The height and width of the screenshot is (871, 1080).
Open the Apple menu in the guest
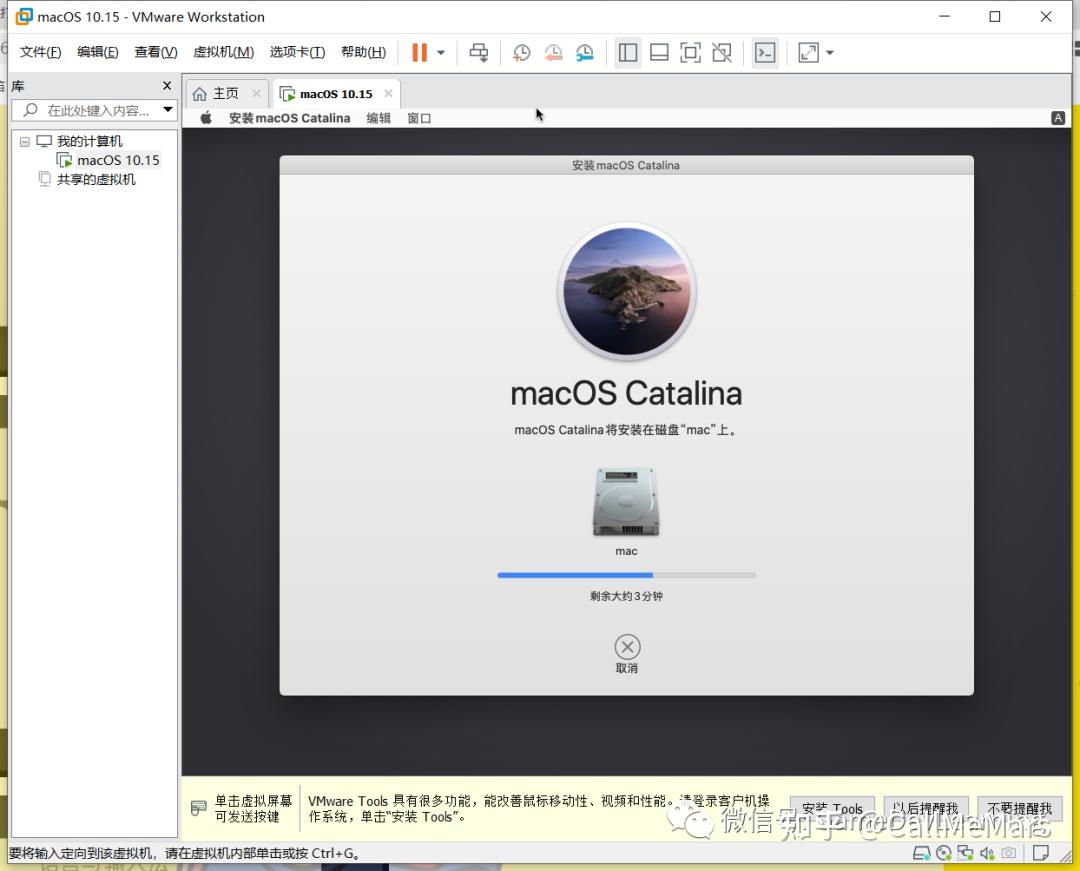pyautogui.click(x=206, y=118)
